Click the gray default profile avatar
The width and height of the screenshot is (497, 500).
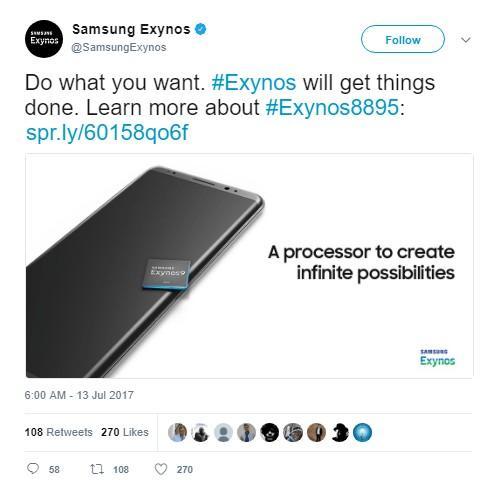pyautogui.click(x=223, y=432)
